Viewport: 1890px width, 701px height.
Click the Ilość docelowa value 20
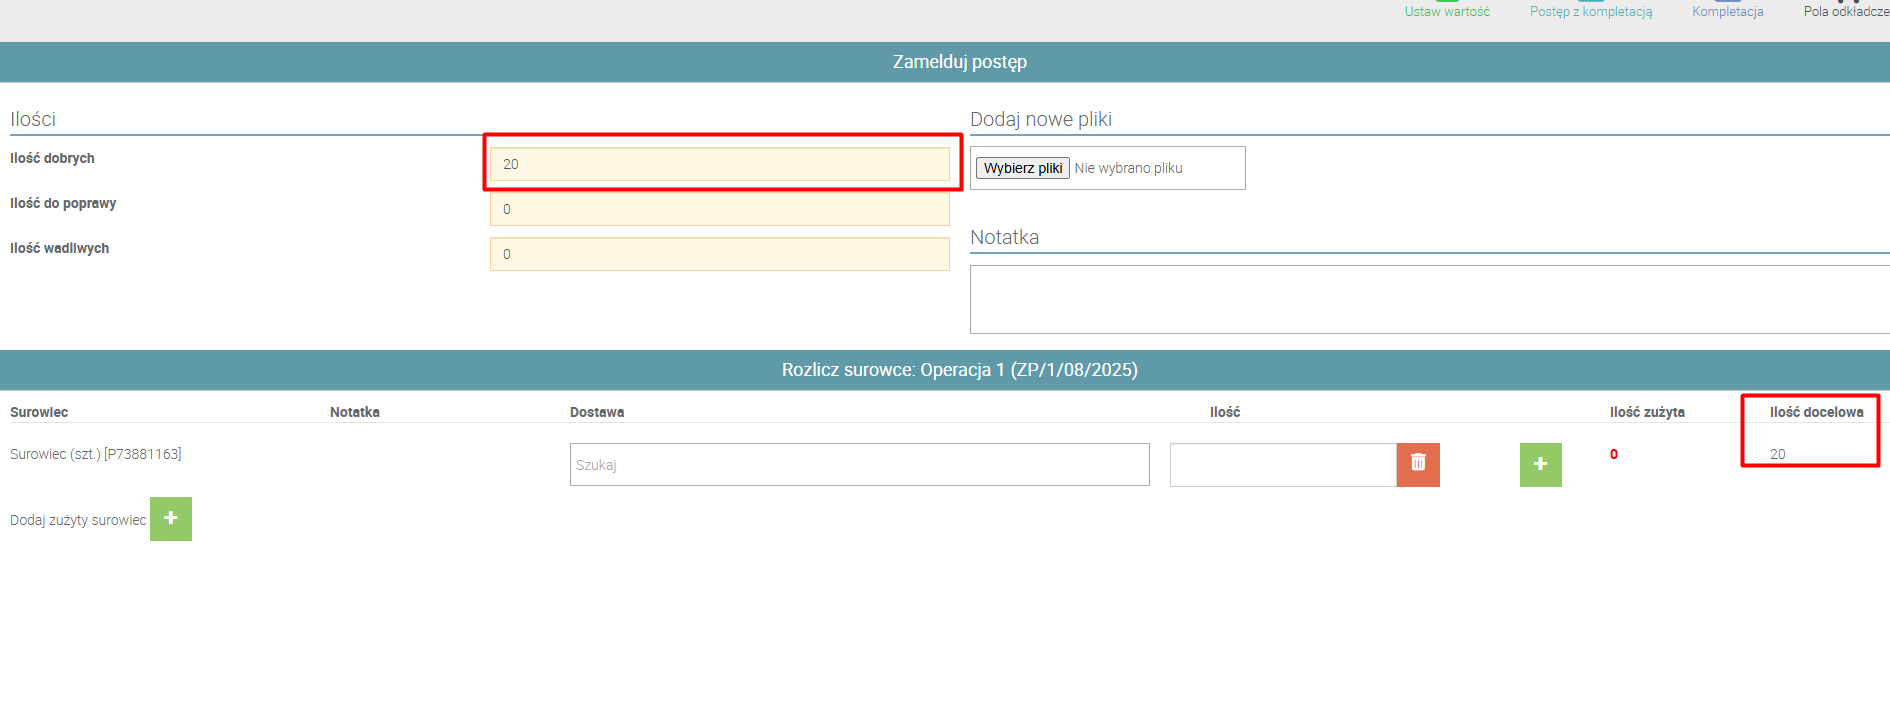(1777, 454)
